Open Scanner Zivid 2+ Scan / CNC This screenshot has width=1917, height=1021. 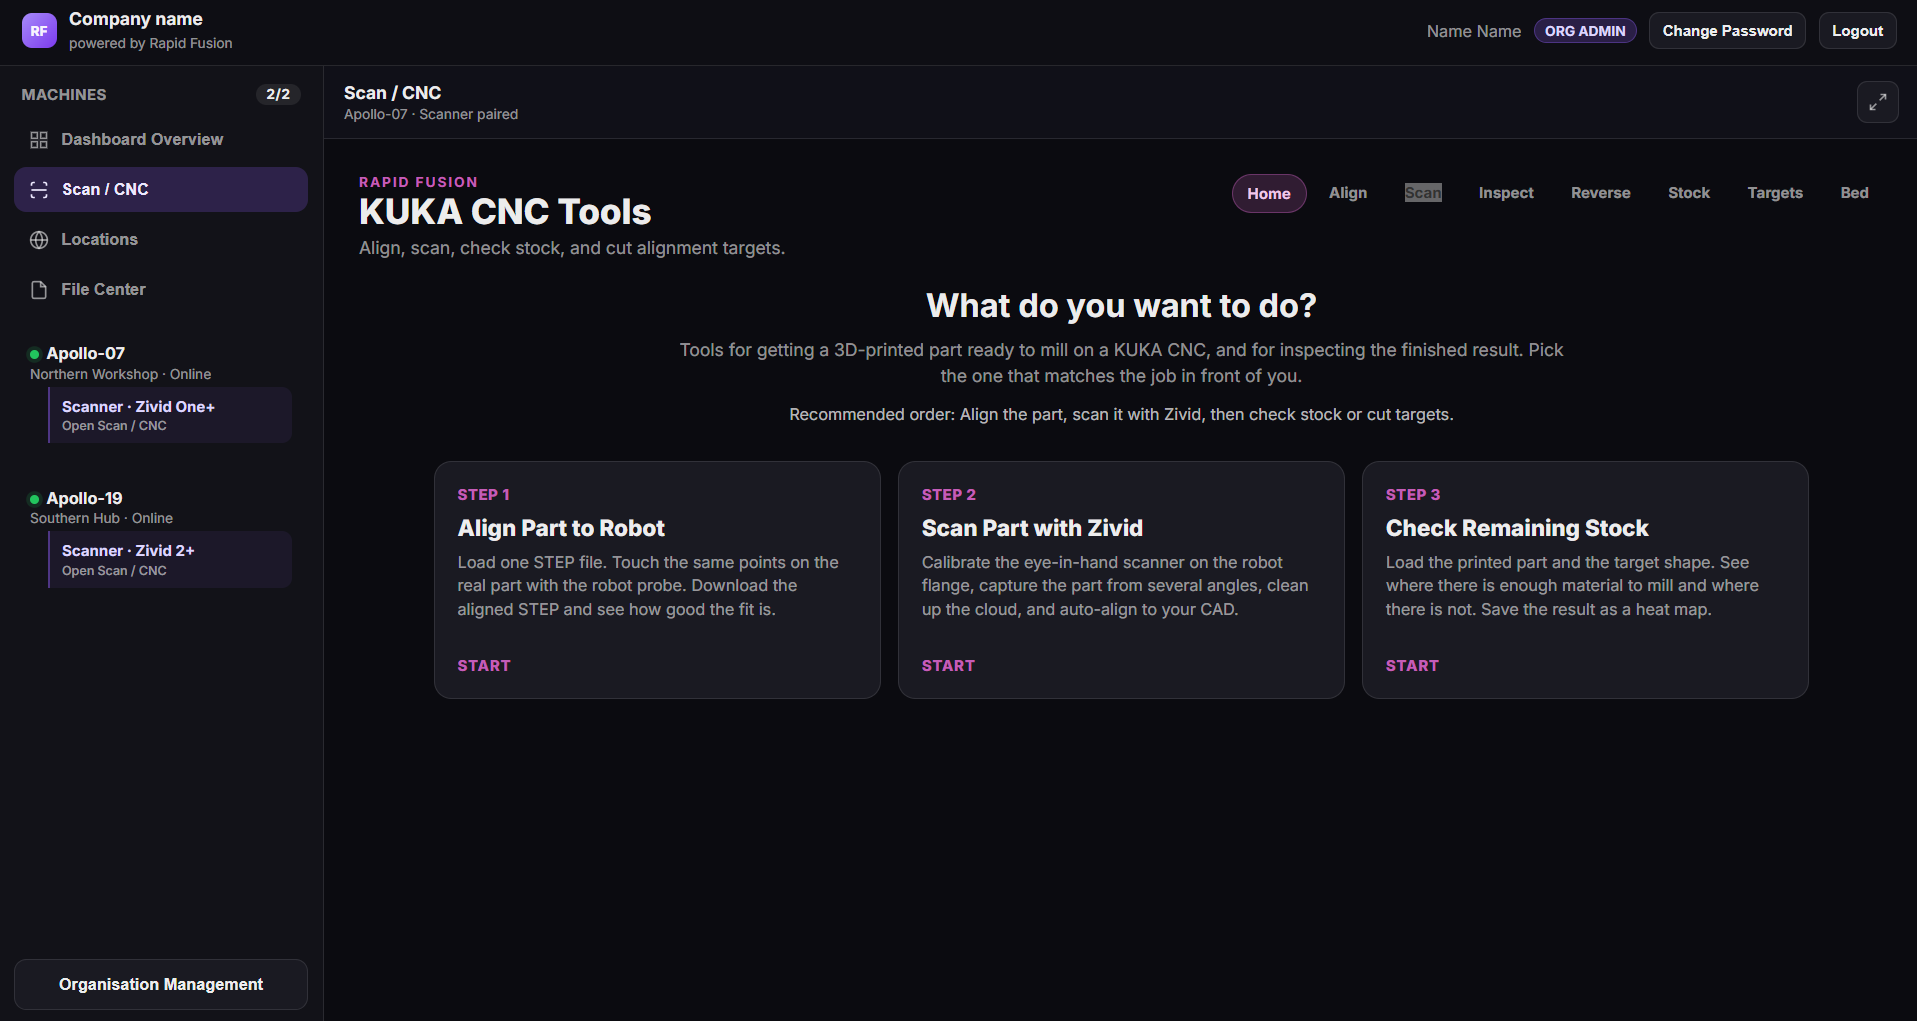pyautogui.click(x=170, y=560)
